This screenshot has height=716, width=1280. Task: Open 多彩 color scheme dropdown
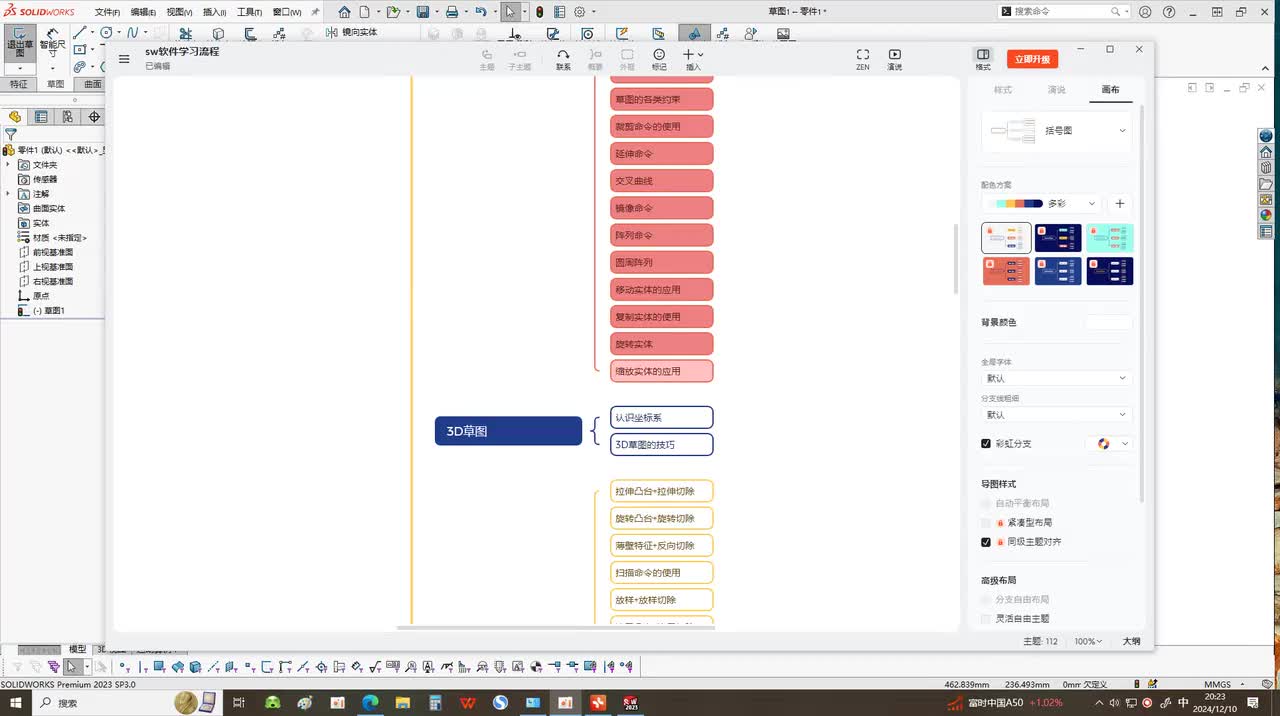tap(1041, 203)
